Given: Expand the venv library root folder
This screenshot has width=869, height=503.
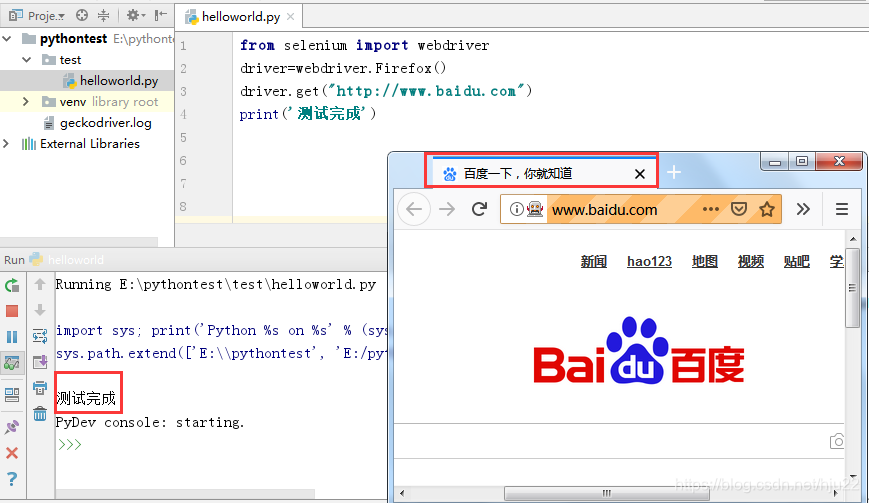Looking at the screenshot, I should click(25, 101).
